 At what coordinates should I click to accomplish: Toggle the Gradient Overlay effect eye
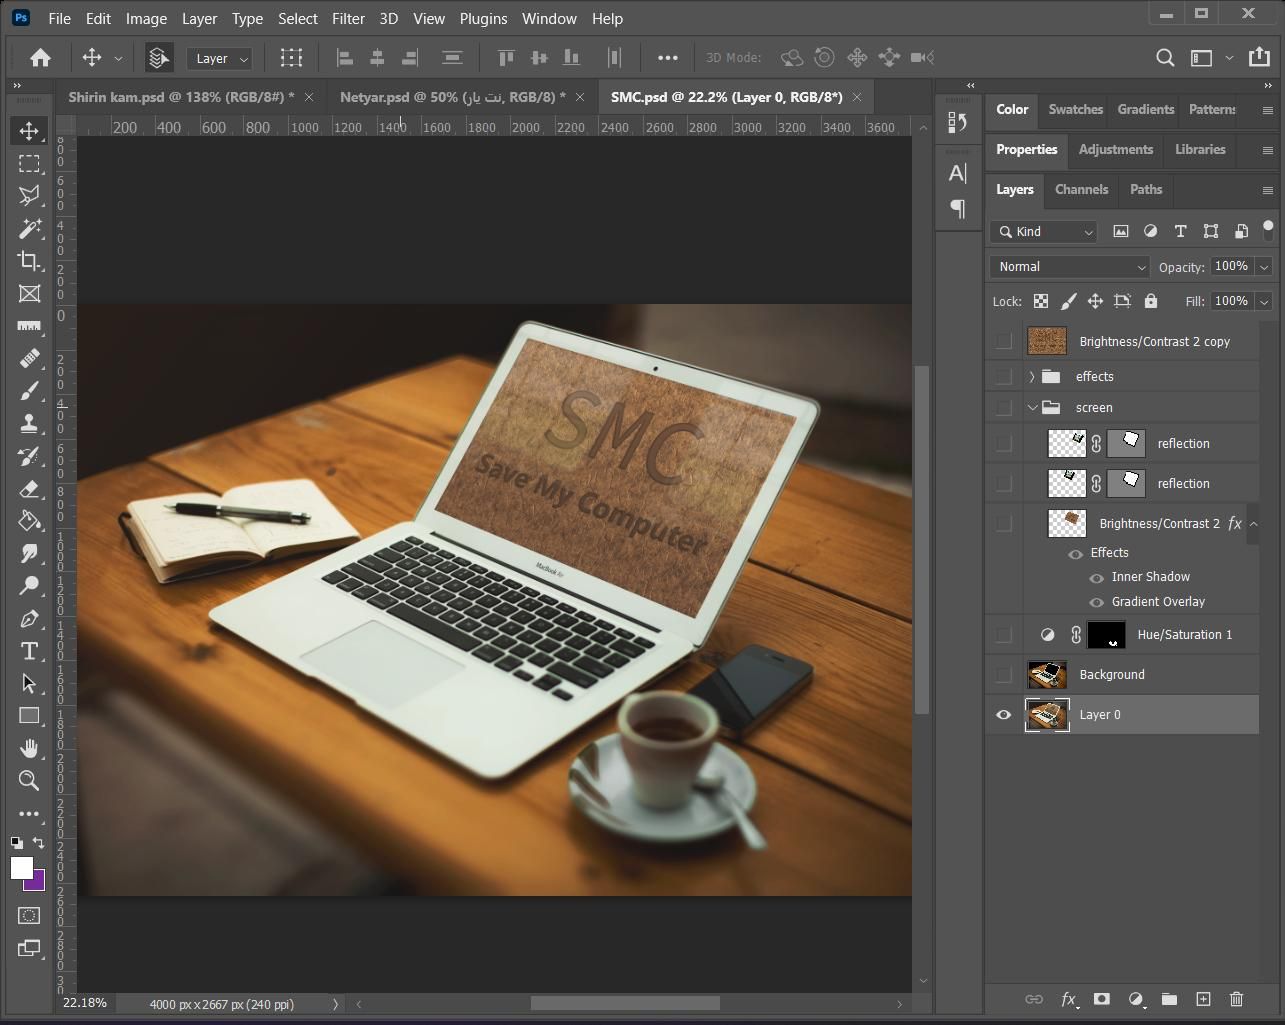pos(1096,603)
